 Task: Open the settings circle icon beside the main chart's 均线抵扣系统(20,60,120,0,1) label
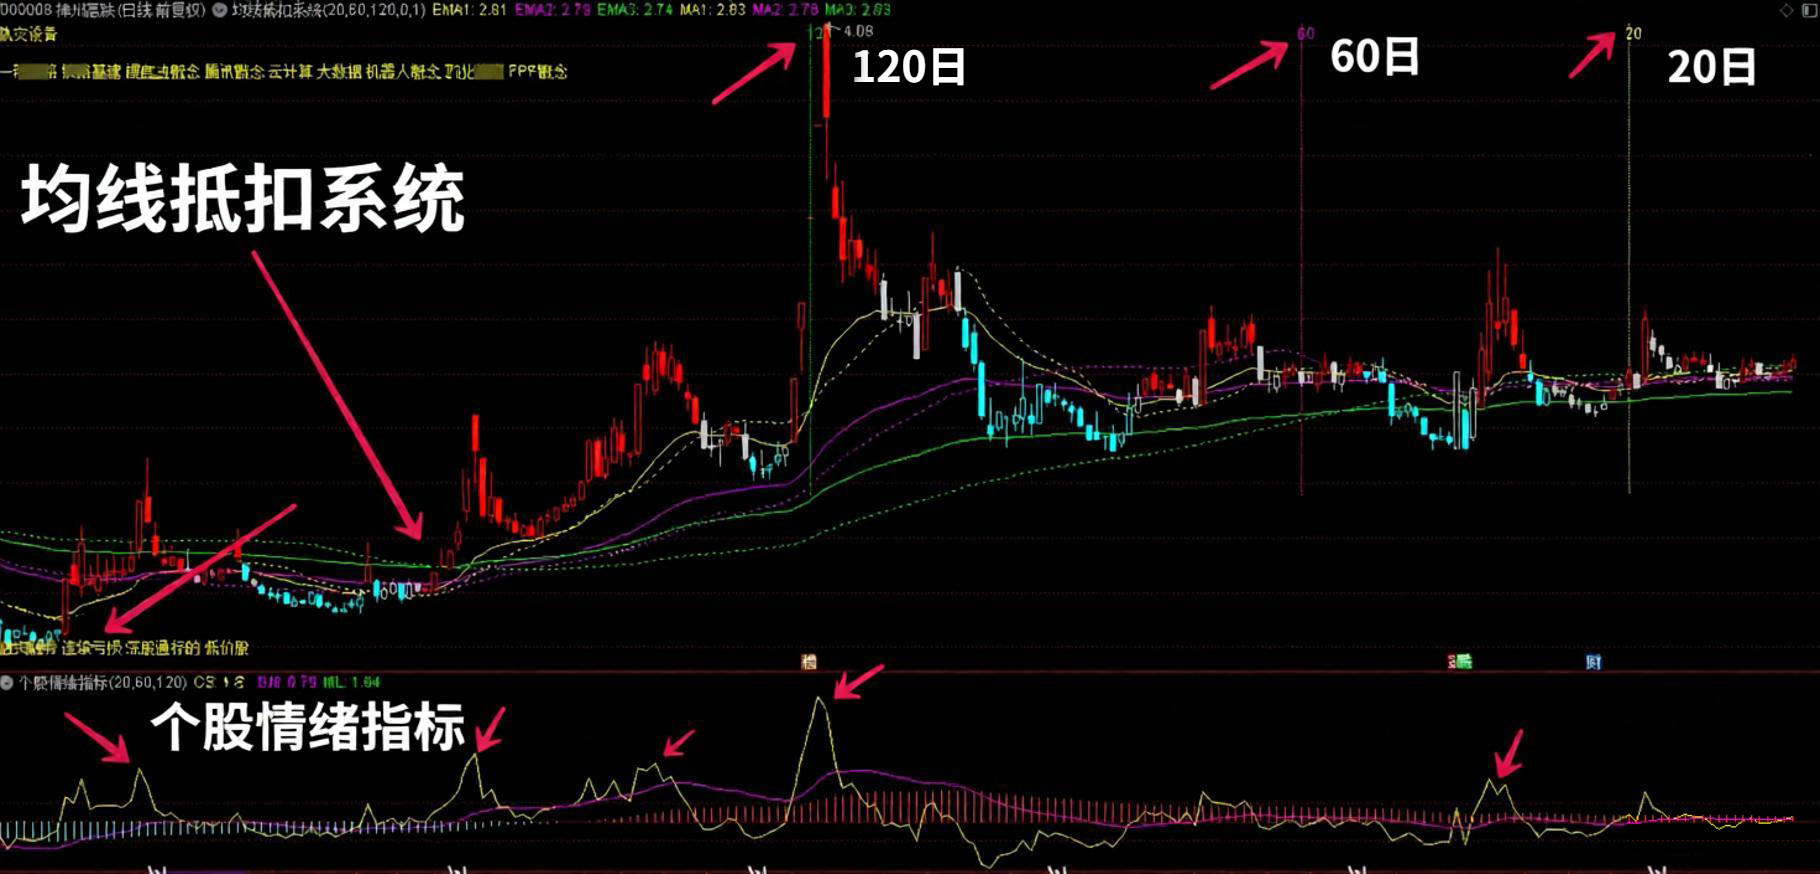(x=219, y=10)
